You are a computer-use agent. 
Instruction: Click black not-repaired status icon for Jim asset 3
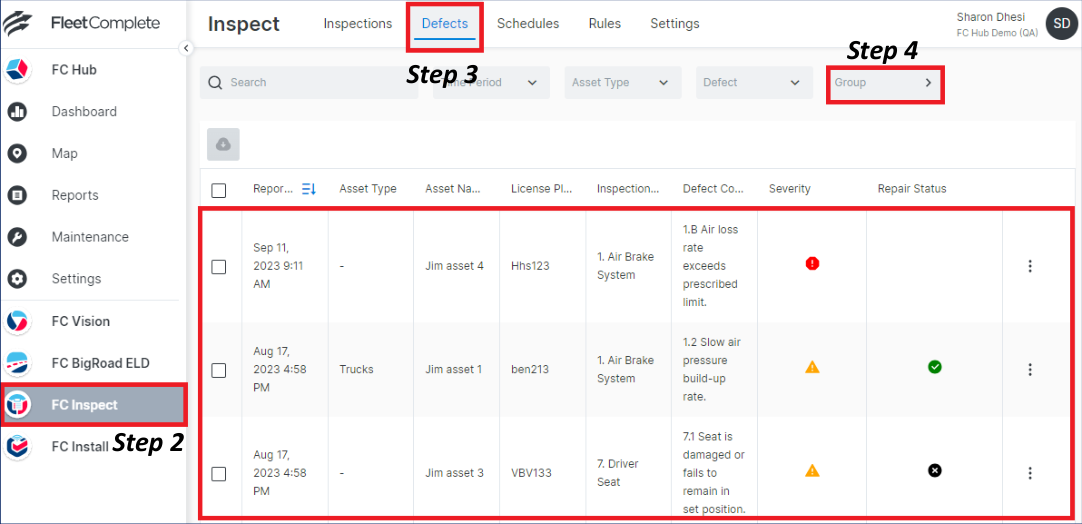pyautogui.click(x=934, y=471)
